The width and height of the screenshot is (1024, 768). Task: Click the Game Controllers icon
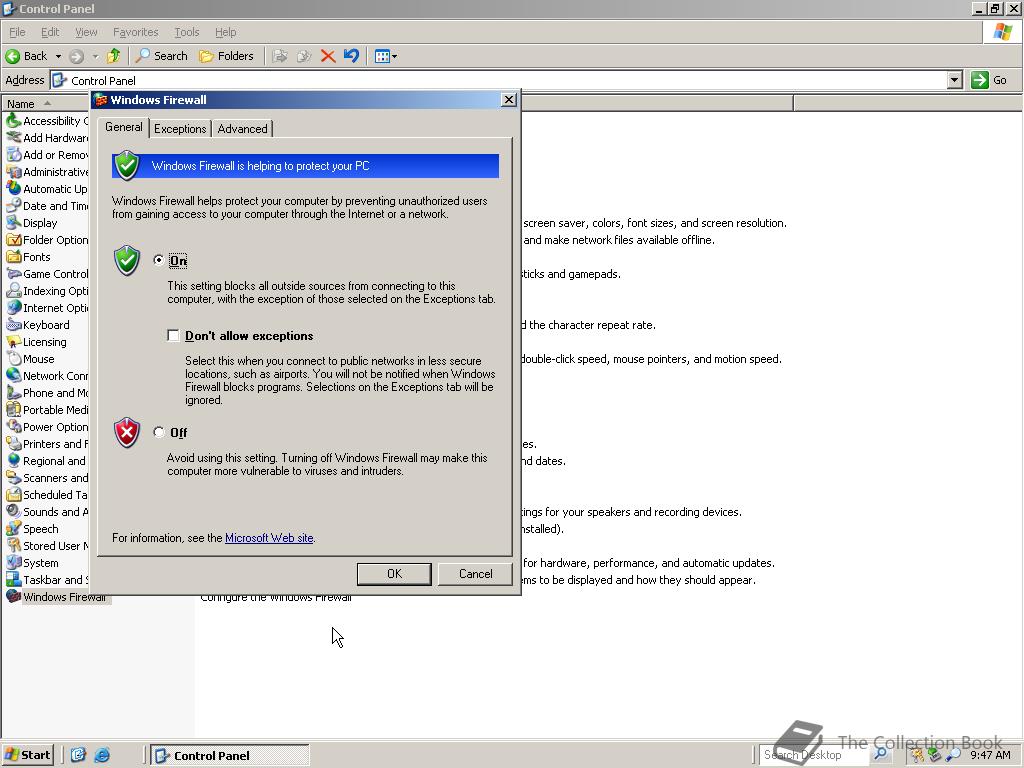13,273
